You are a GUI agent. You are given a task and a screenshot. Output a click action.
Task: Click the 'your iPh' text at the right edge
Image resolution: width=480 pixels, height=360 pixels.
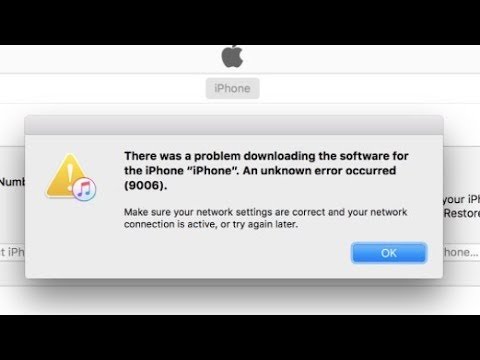[462, 199]
